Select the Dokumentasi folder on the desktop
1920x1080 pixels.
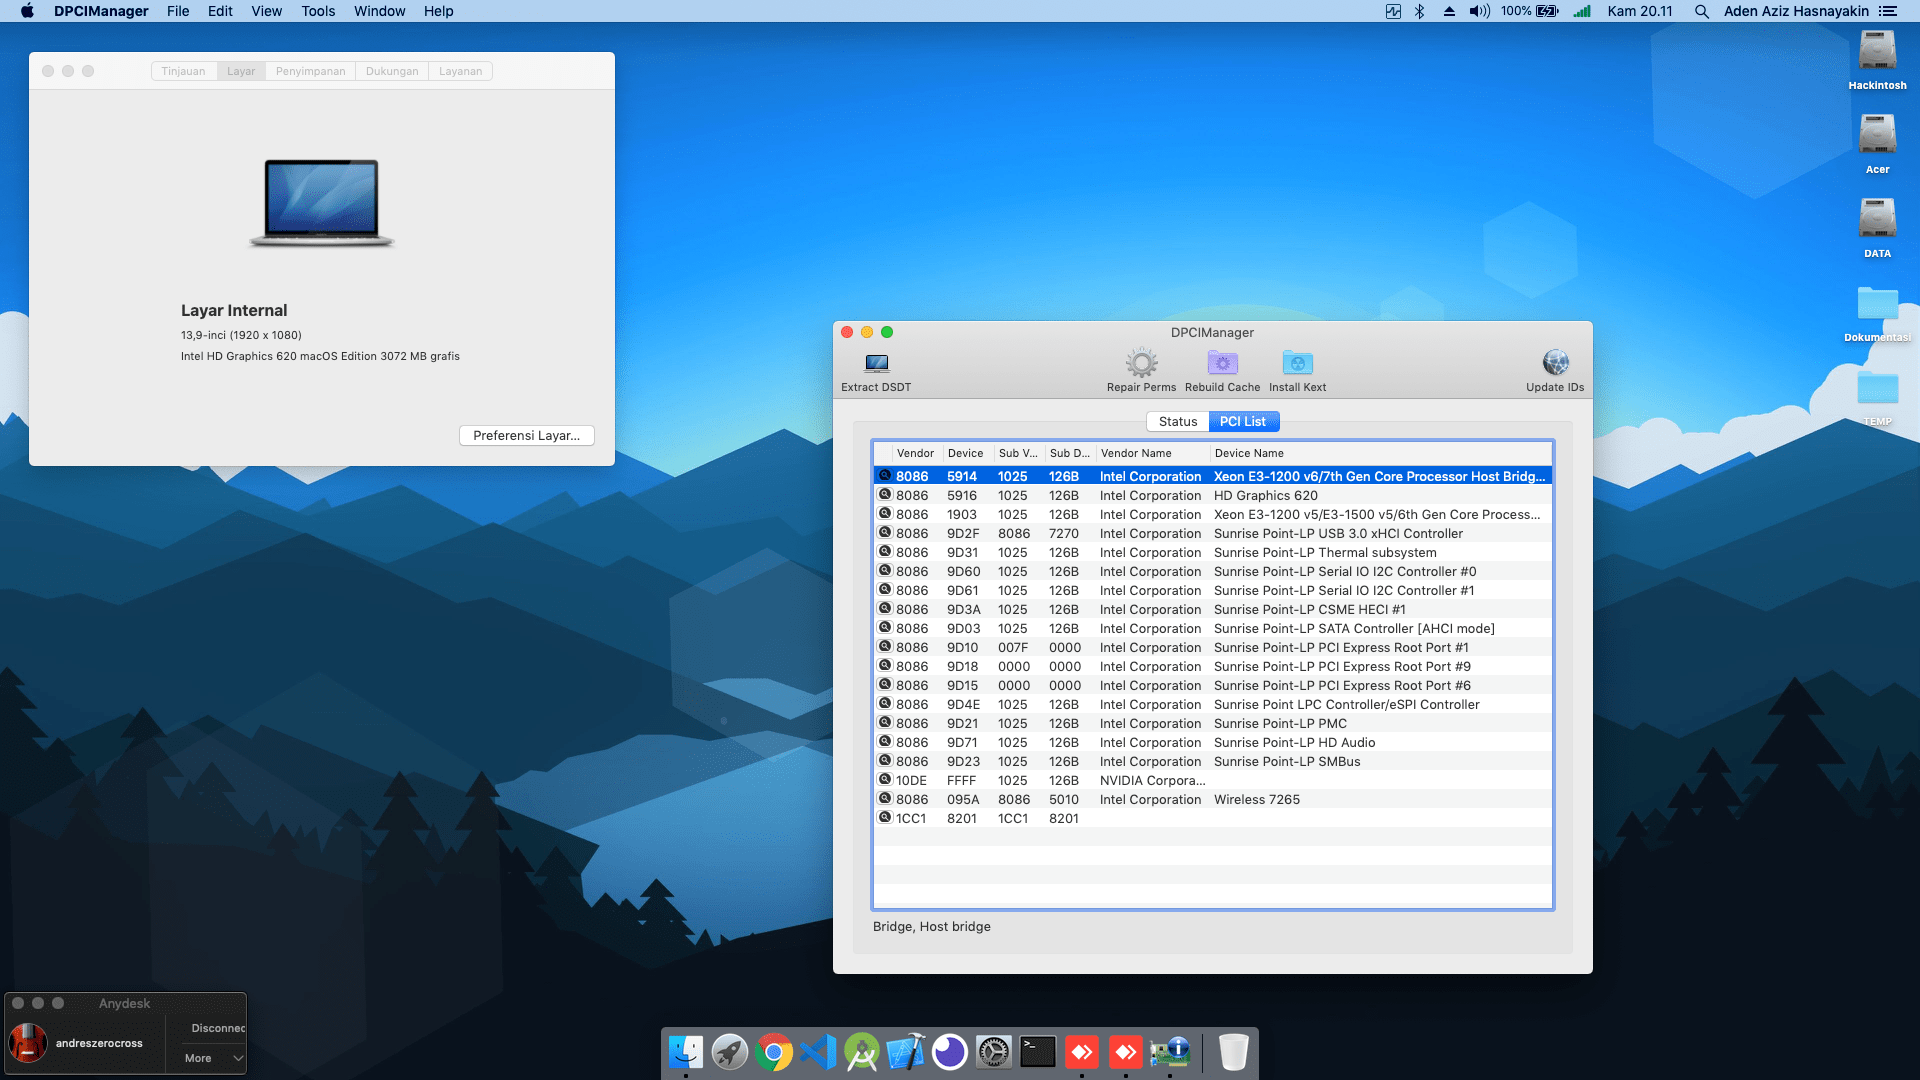pos(1877,313)
